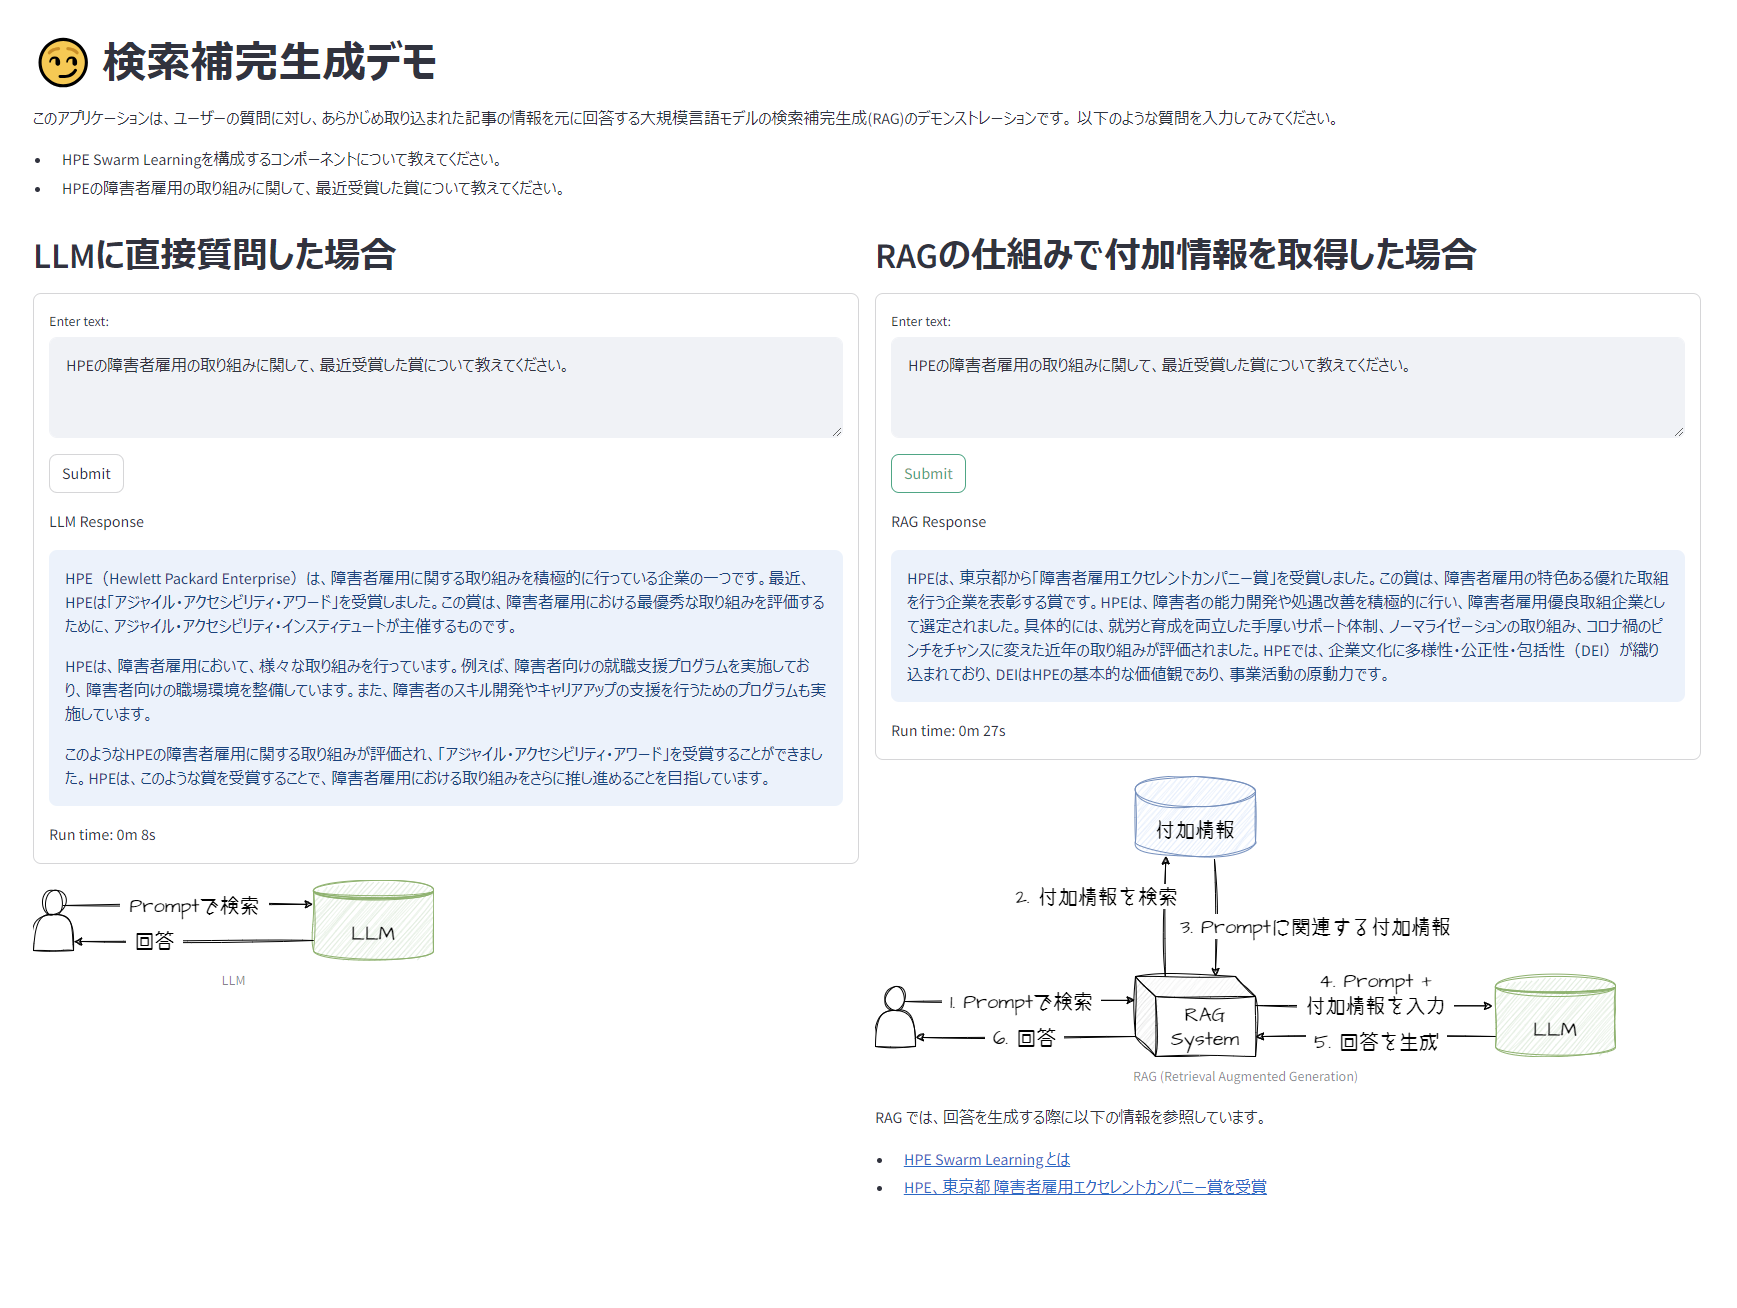
Task: Click the Submit button in the RAG panel
Action: [x=928, y=474]
